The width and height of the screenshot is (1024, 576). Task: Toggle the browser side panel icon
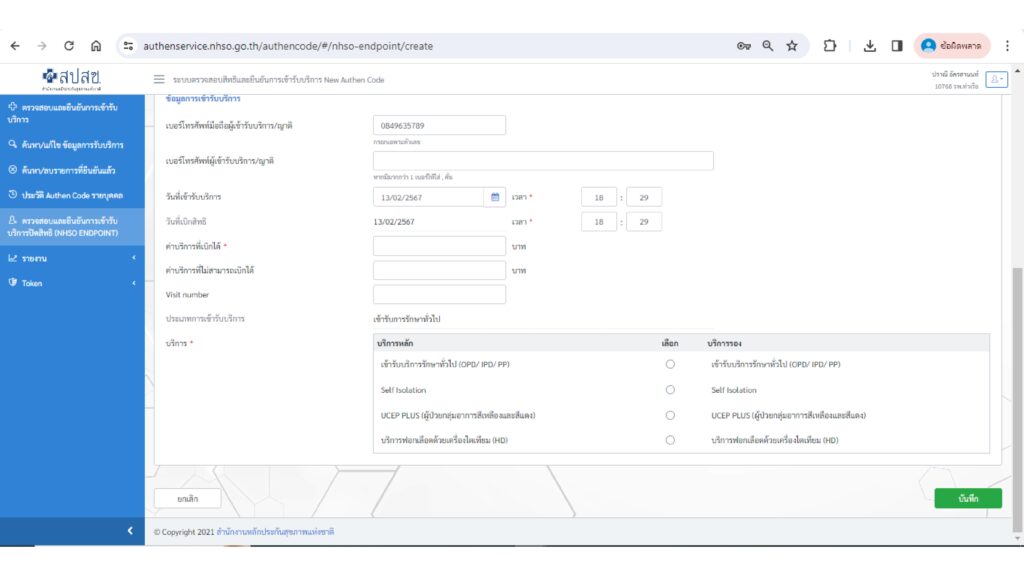[896, 46]
